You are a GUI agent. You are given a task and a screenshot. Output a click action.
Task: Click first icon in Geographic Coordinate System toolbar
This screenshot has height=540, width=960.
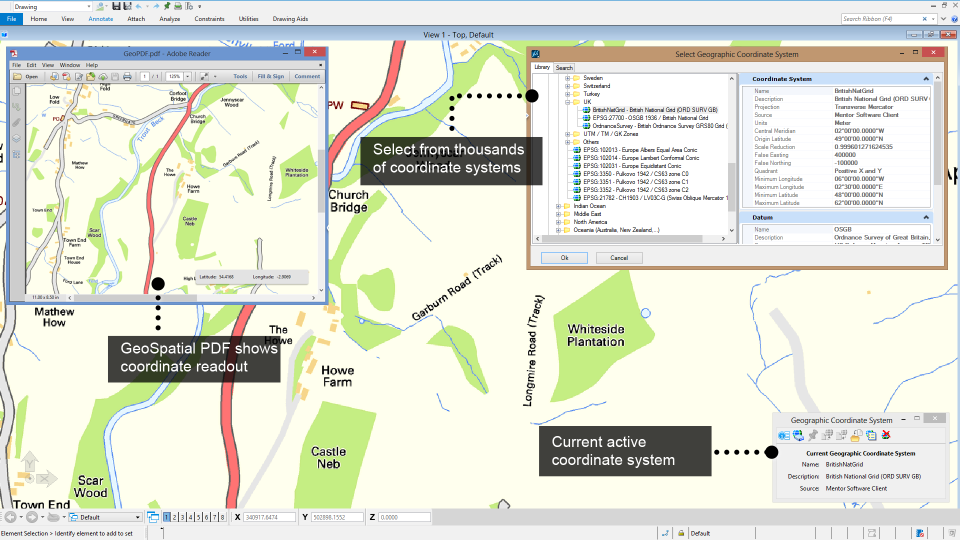(x=784, y=435)
